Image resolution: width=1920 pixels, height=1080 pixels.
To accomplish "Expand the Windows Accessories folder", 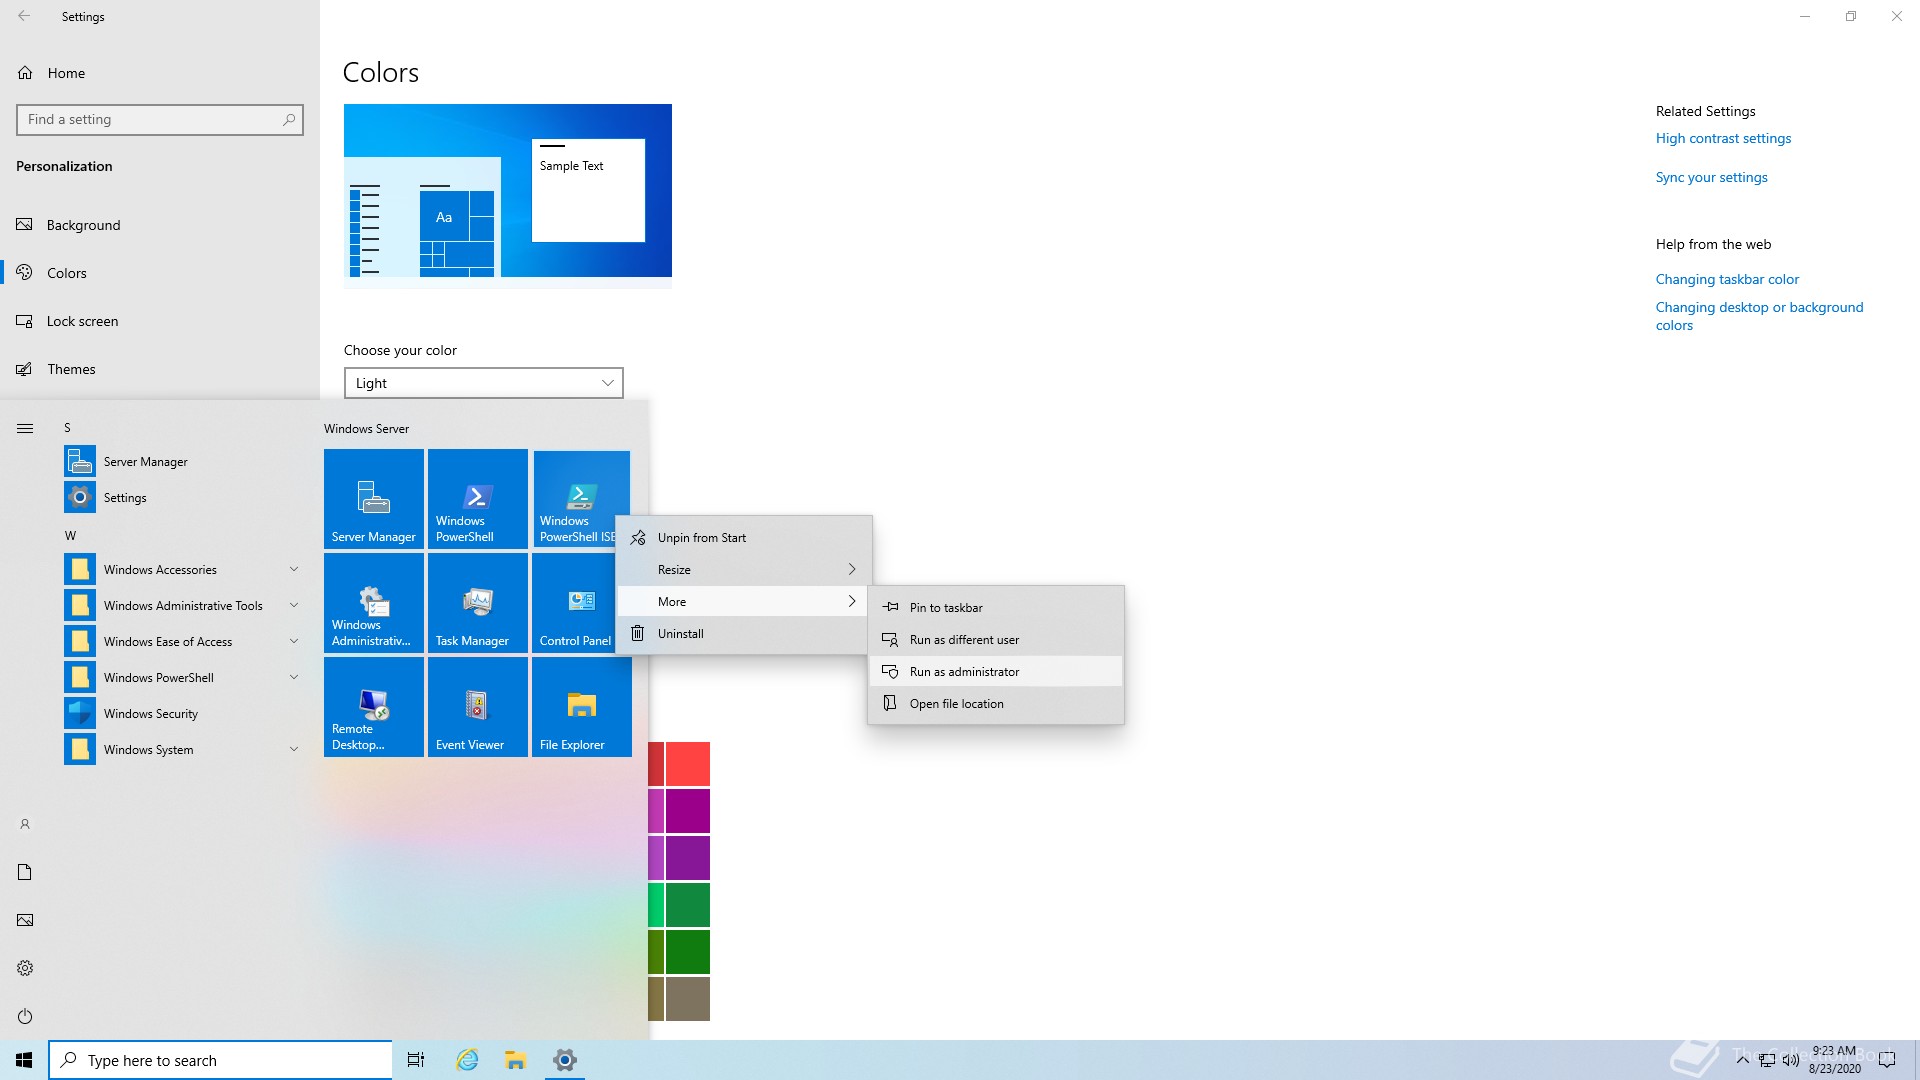I will click(x=184, y=569).
